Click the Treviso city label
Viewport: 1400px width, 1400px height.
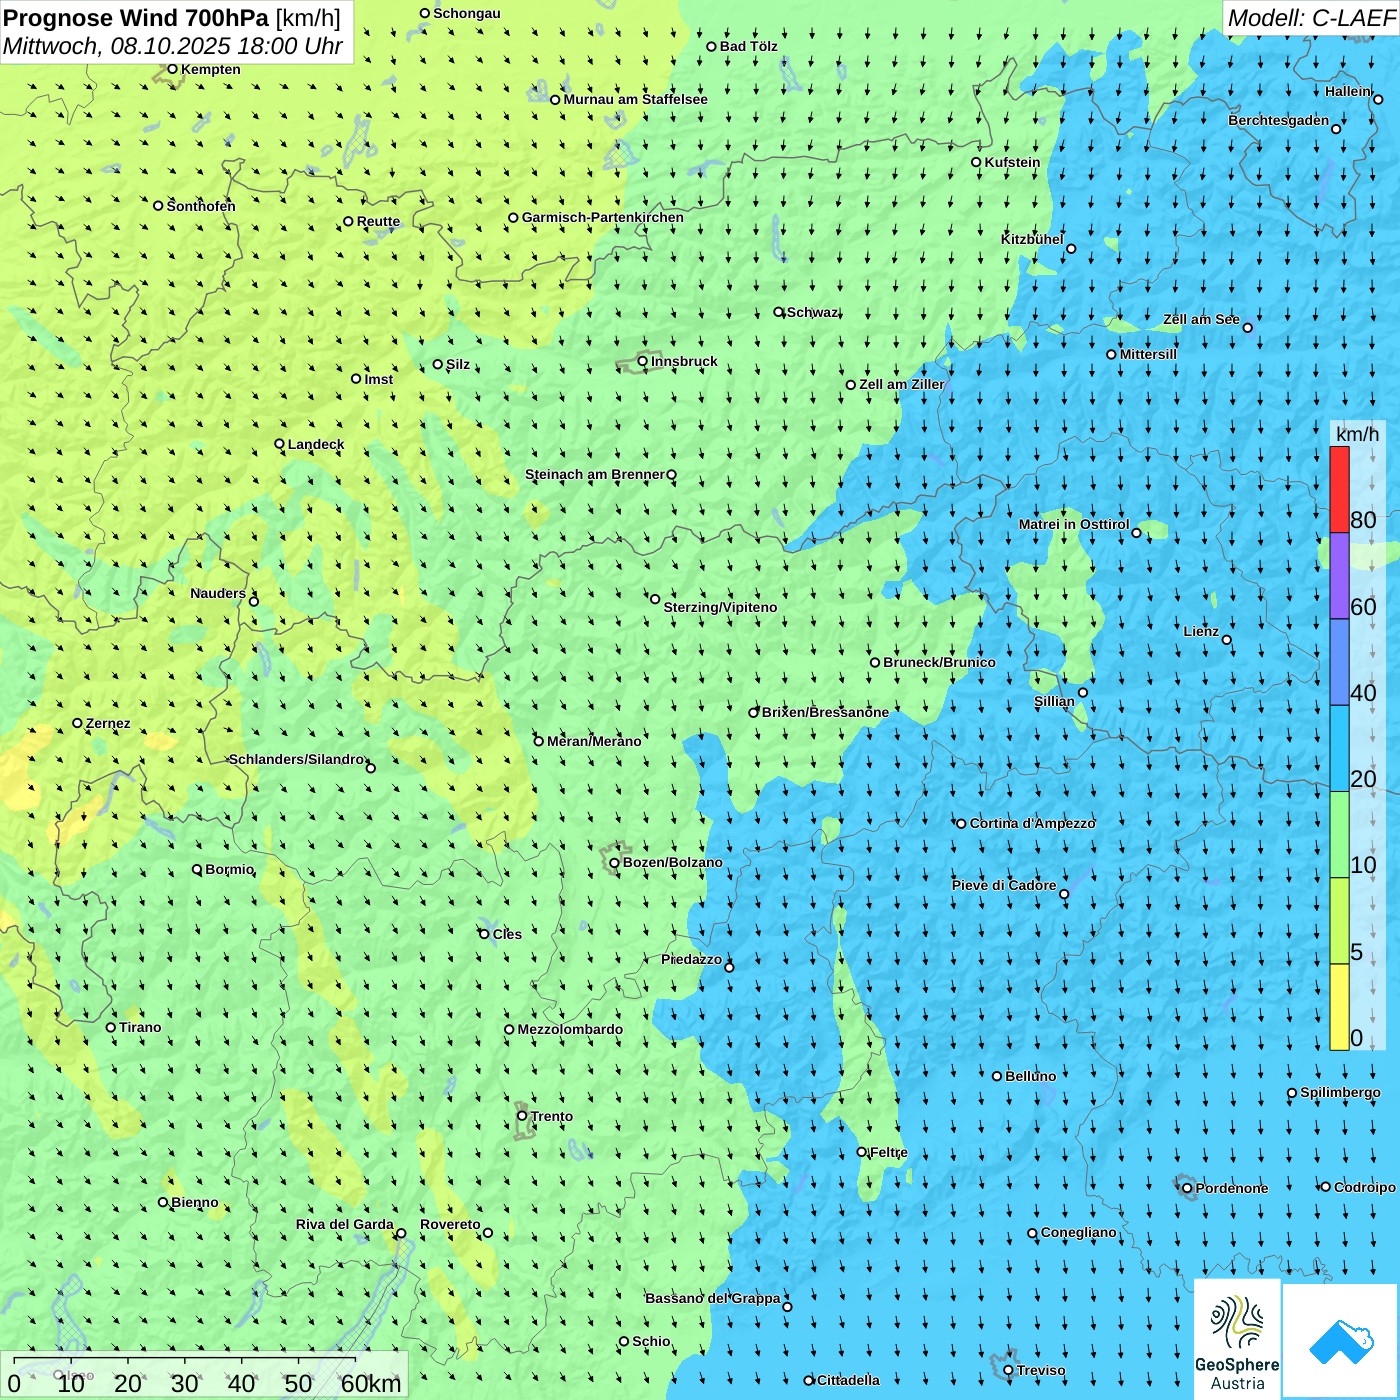coord(1041,1370)
